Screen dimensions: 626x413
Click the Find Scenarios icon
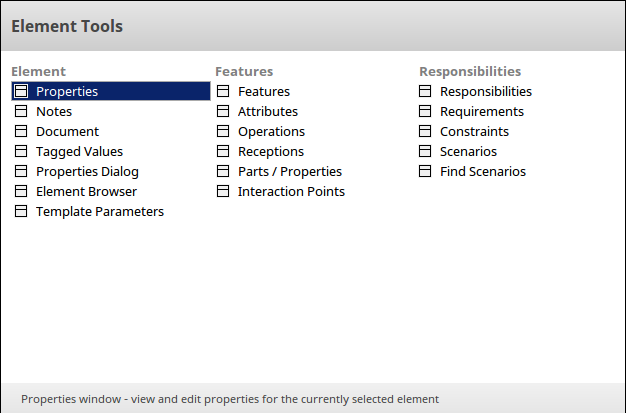(426, 171)
